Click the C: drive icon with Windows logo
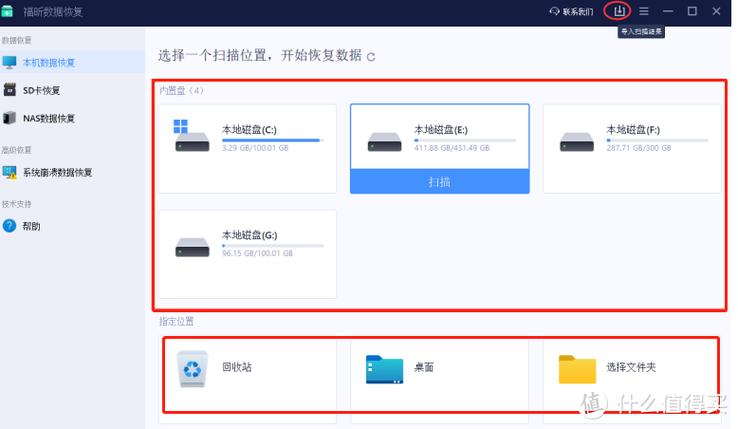The width and height of the screenshot is (738, 429). 192,136
